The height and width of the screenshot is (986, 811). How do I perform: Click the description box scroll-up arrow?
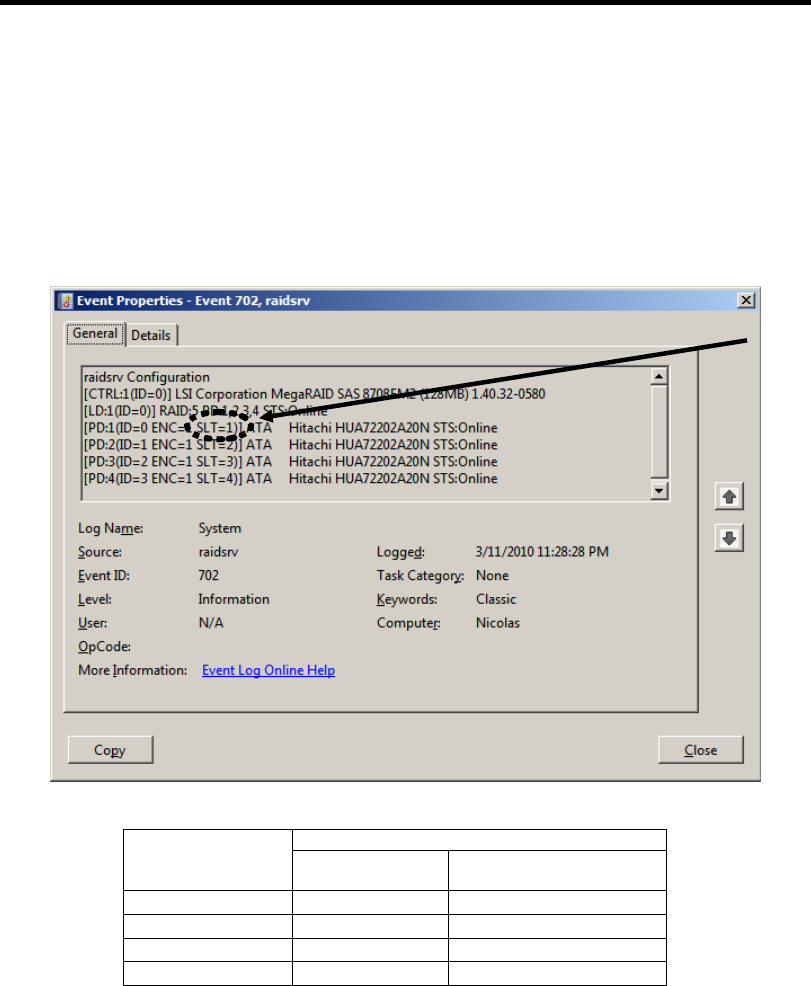coord(659,377)
